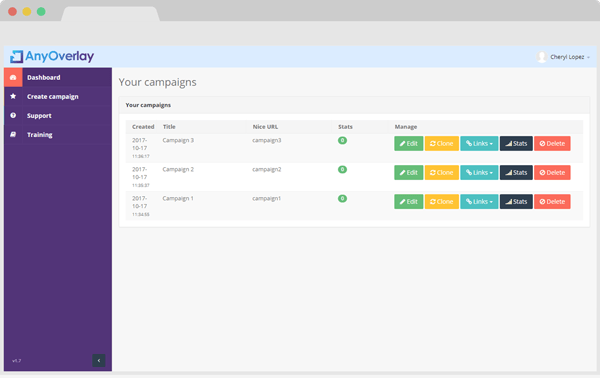Click the 'Title' column header
Screen dimensions: 600x378
(169, 127)
